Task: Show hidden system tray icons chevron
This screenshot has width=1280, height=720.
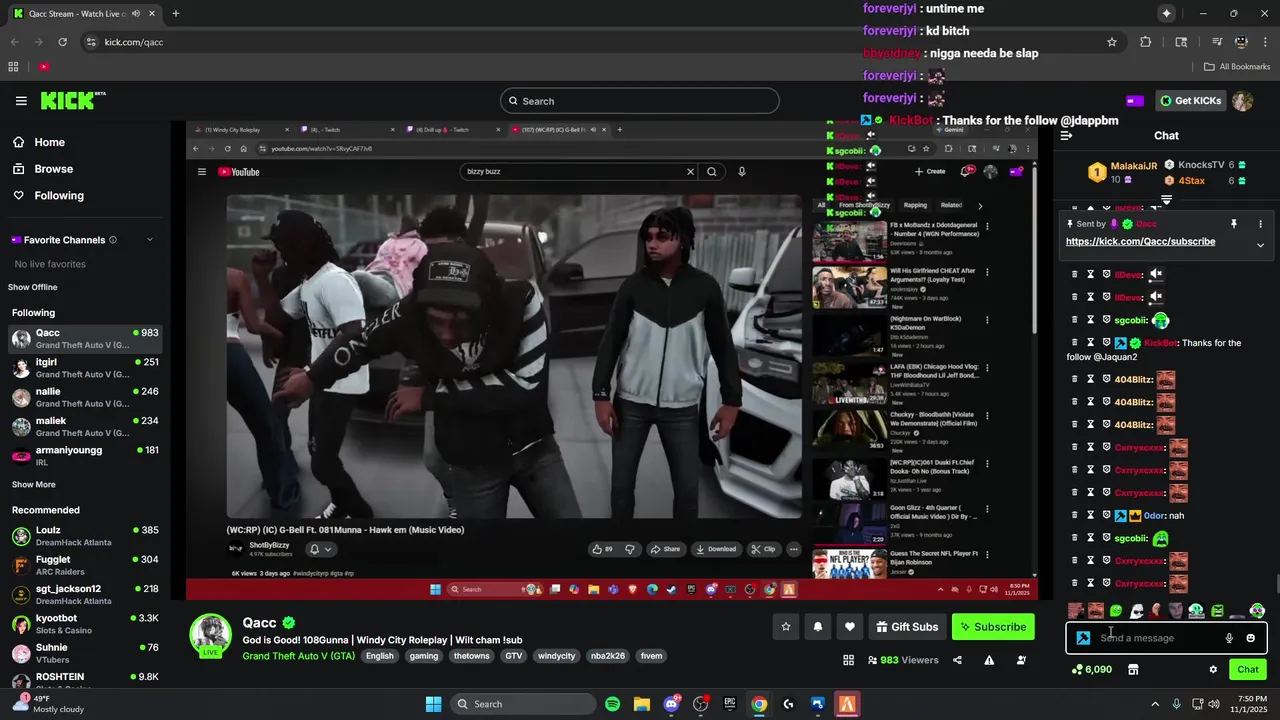Action: click(1154, 704)
